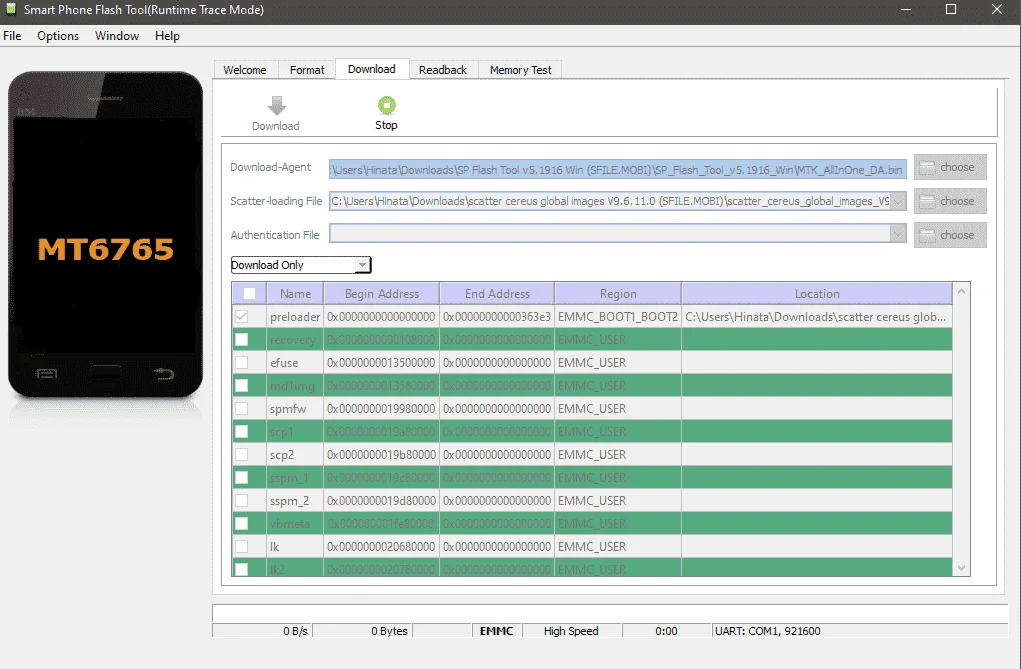Switch to the Format tab
Screen dimensions: 1021x669
(307, 70)
